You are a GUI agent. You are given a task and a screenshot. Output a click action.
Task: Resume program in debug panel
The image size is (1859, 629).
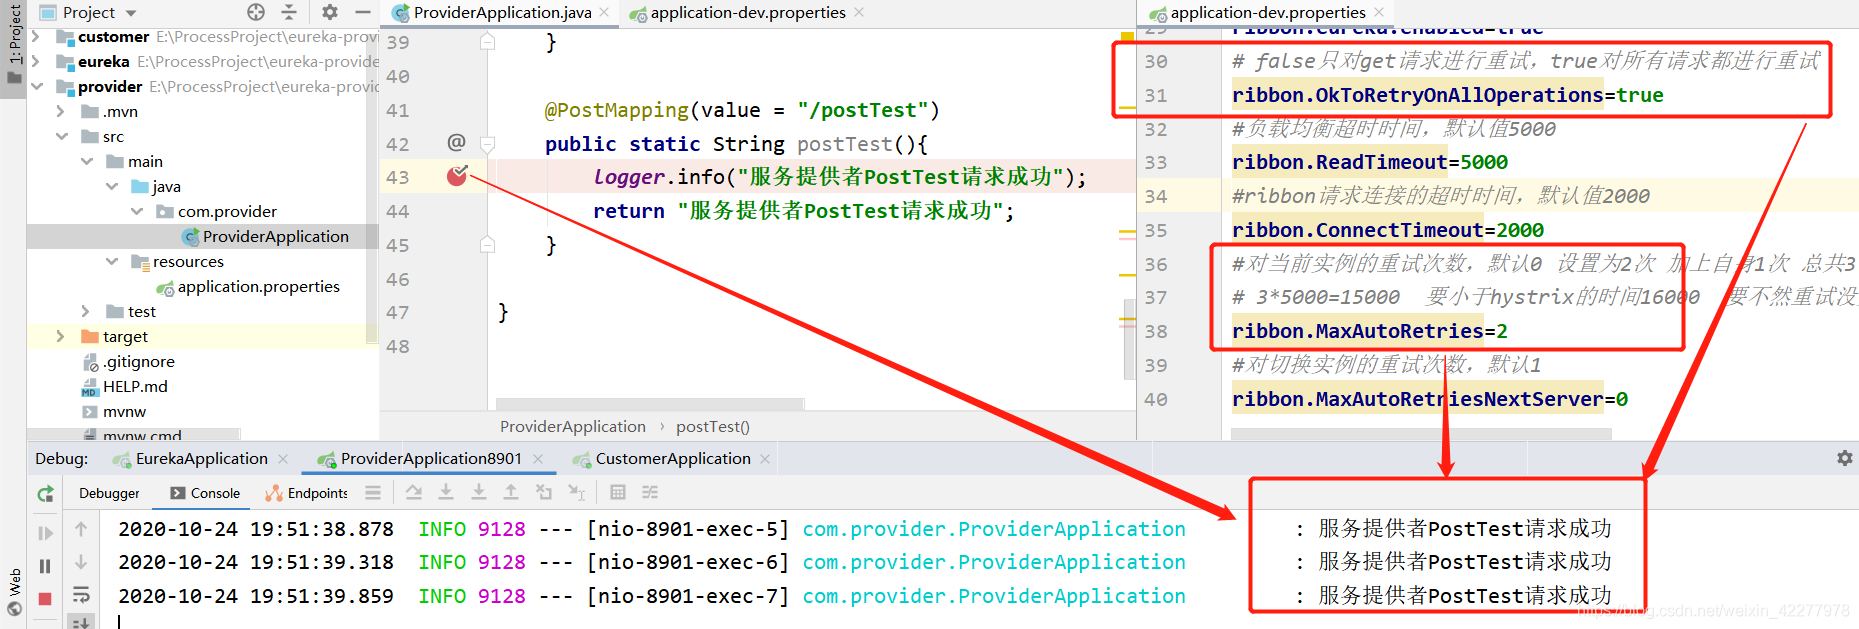(45, 533)
